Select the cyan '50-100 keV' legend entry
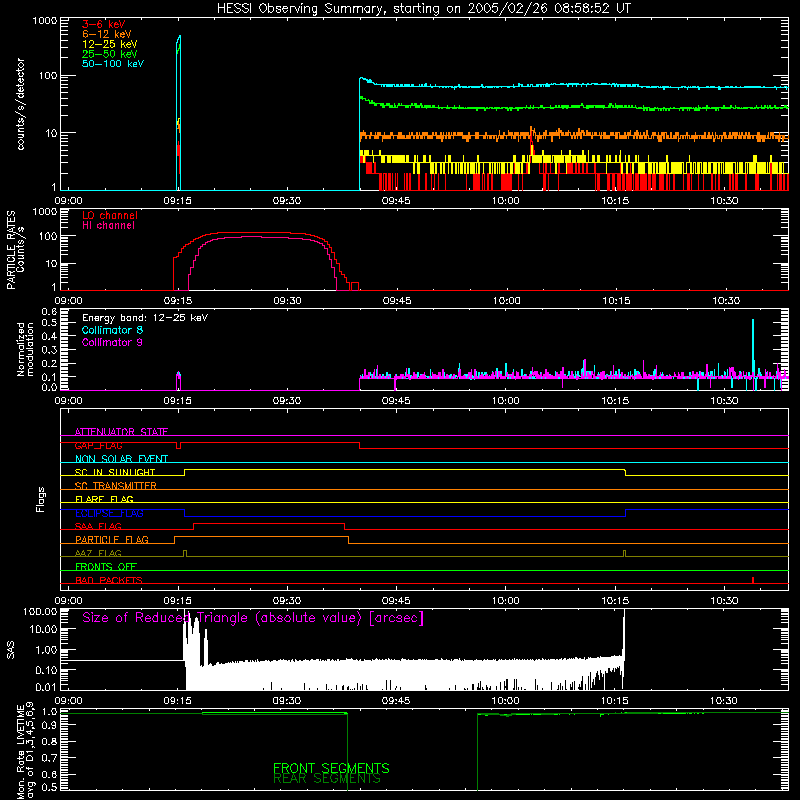The image size is (800, 800). (113, 64)
